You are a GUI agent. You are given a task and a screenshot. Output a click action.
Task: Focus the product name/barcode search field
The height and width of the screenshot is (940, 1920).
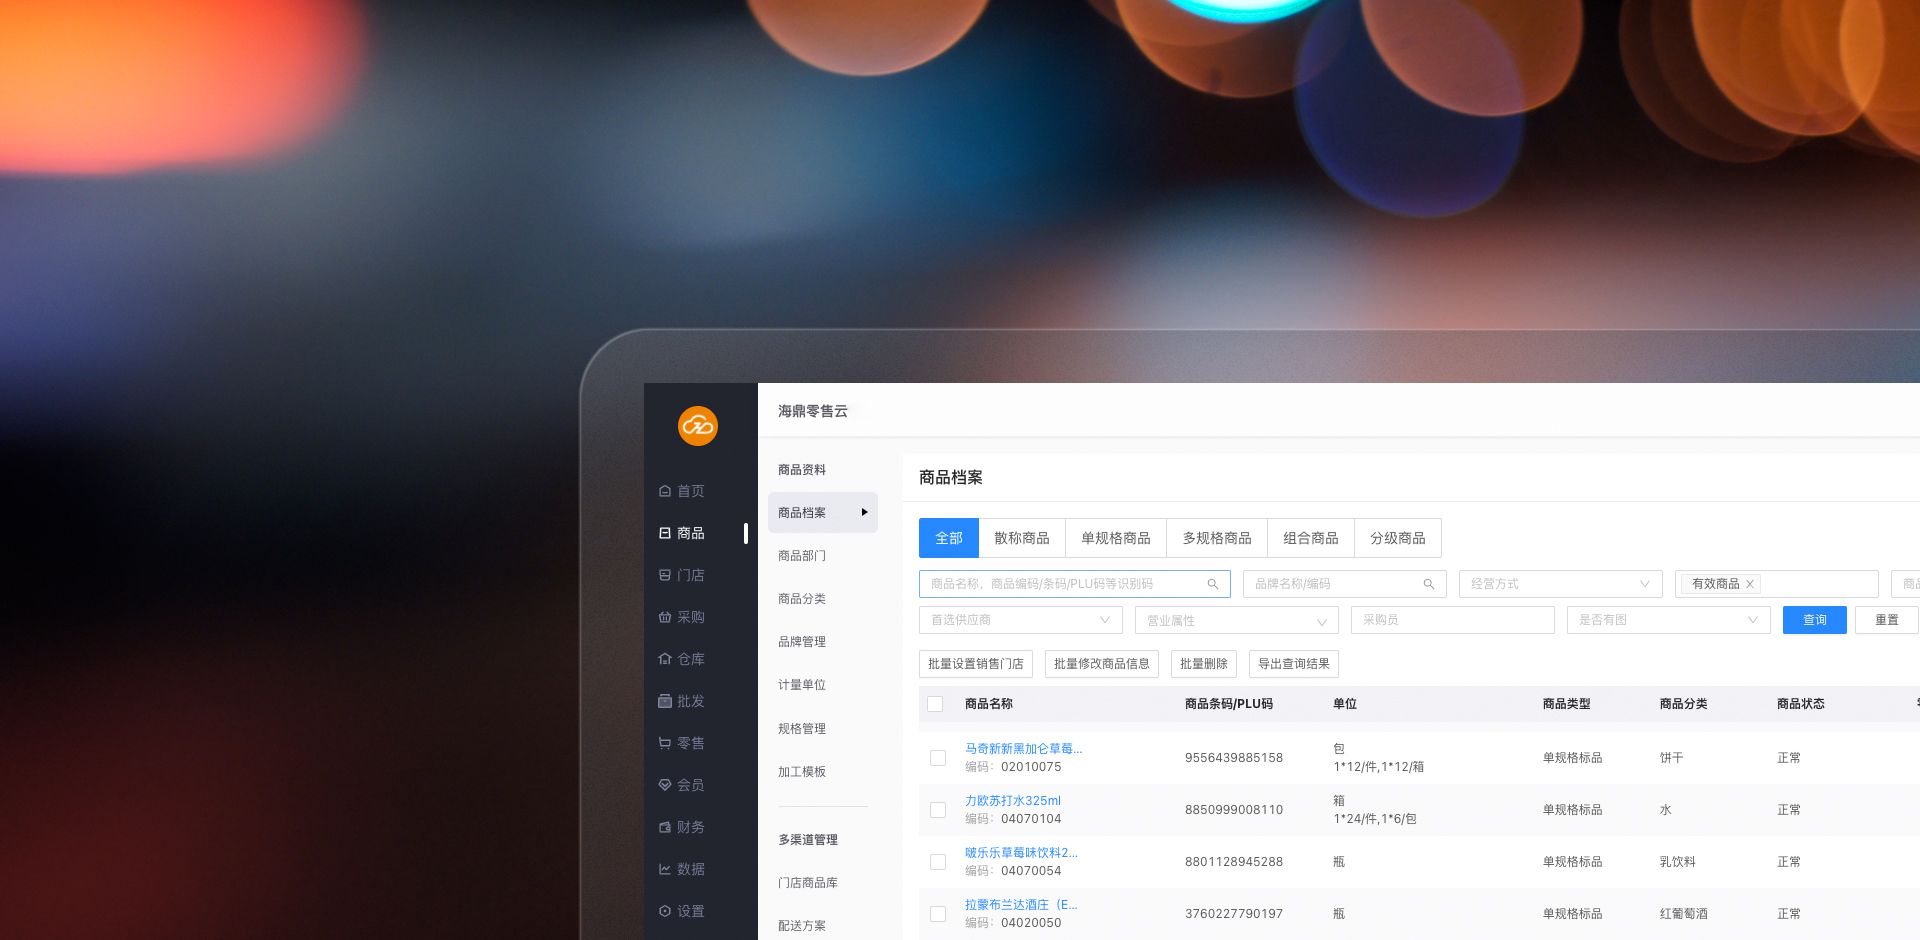[x=1075, y=584]
